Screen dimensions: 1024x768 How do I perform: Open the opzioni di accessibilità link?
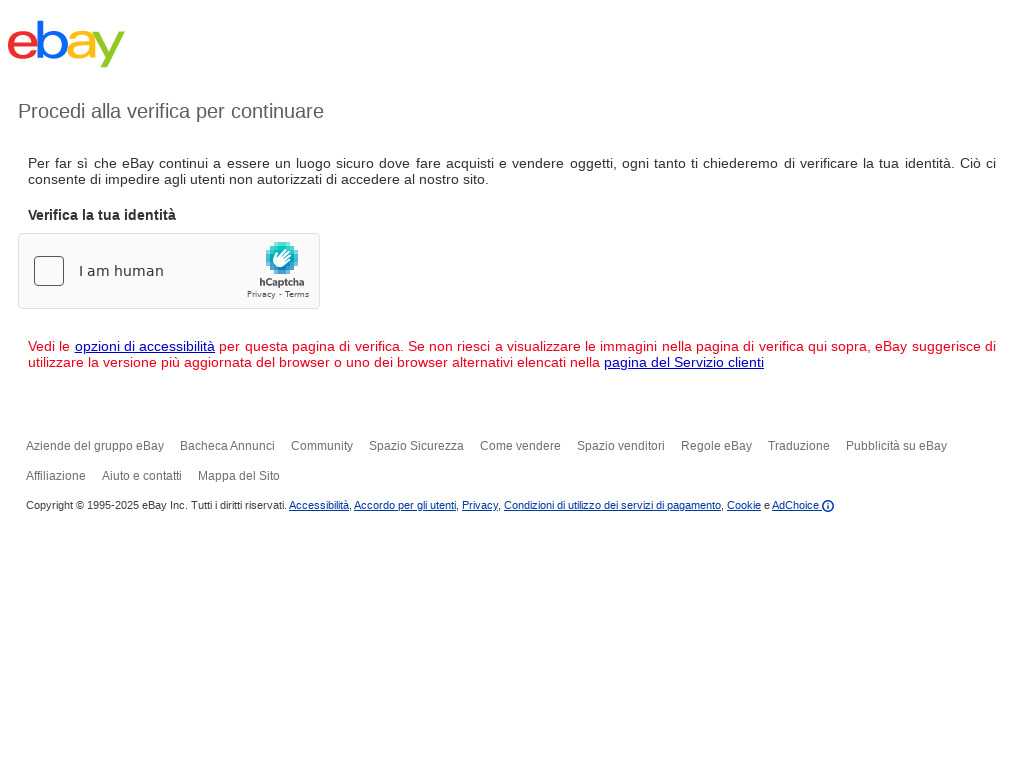pos(144,347)
